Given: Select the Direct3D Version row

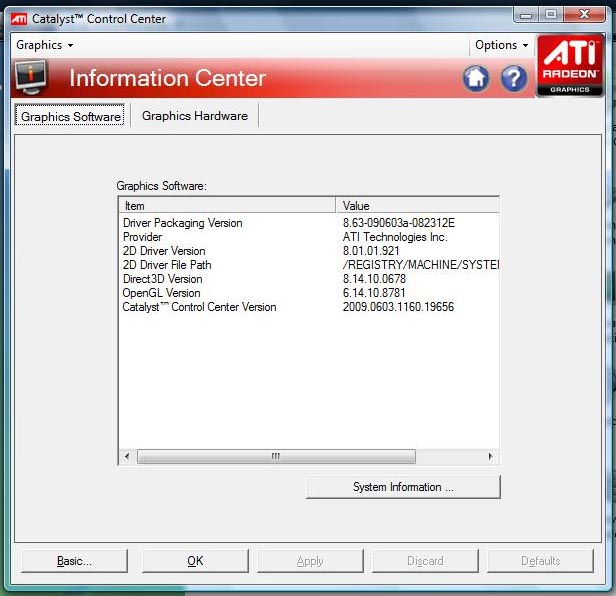Looking at the screenshot, I should [x=309, y=279].
